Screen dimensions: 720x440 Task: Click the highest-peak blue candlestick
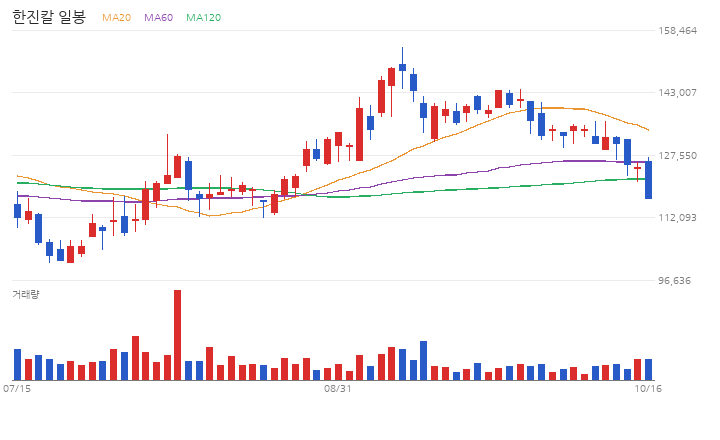(x=402, y=68)
